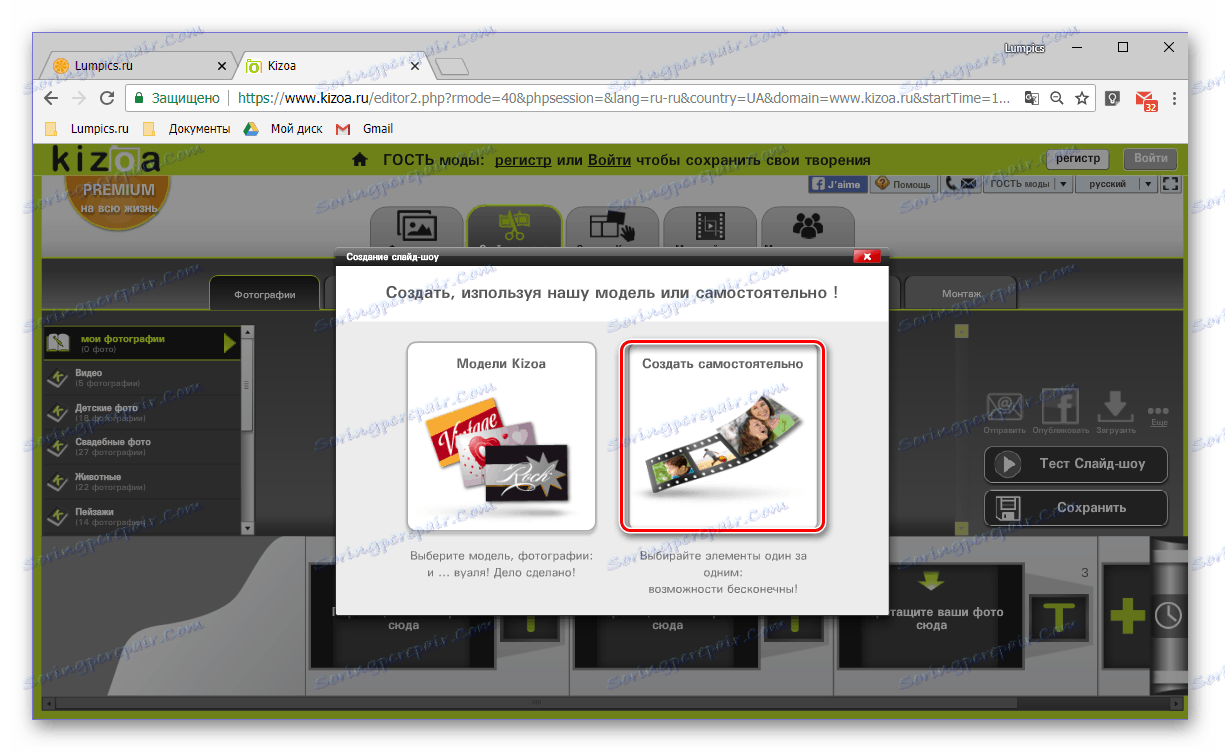Viewport: 1225px width, 752px height.
Task: Click the clock duration icon
Action: (x=1168, y=617)
